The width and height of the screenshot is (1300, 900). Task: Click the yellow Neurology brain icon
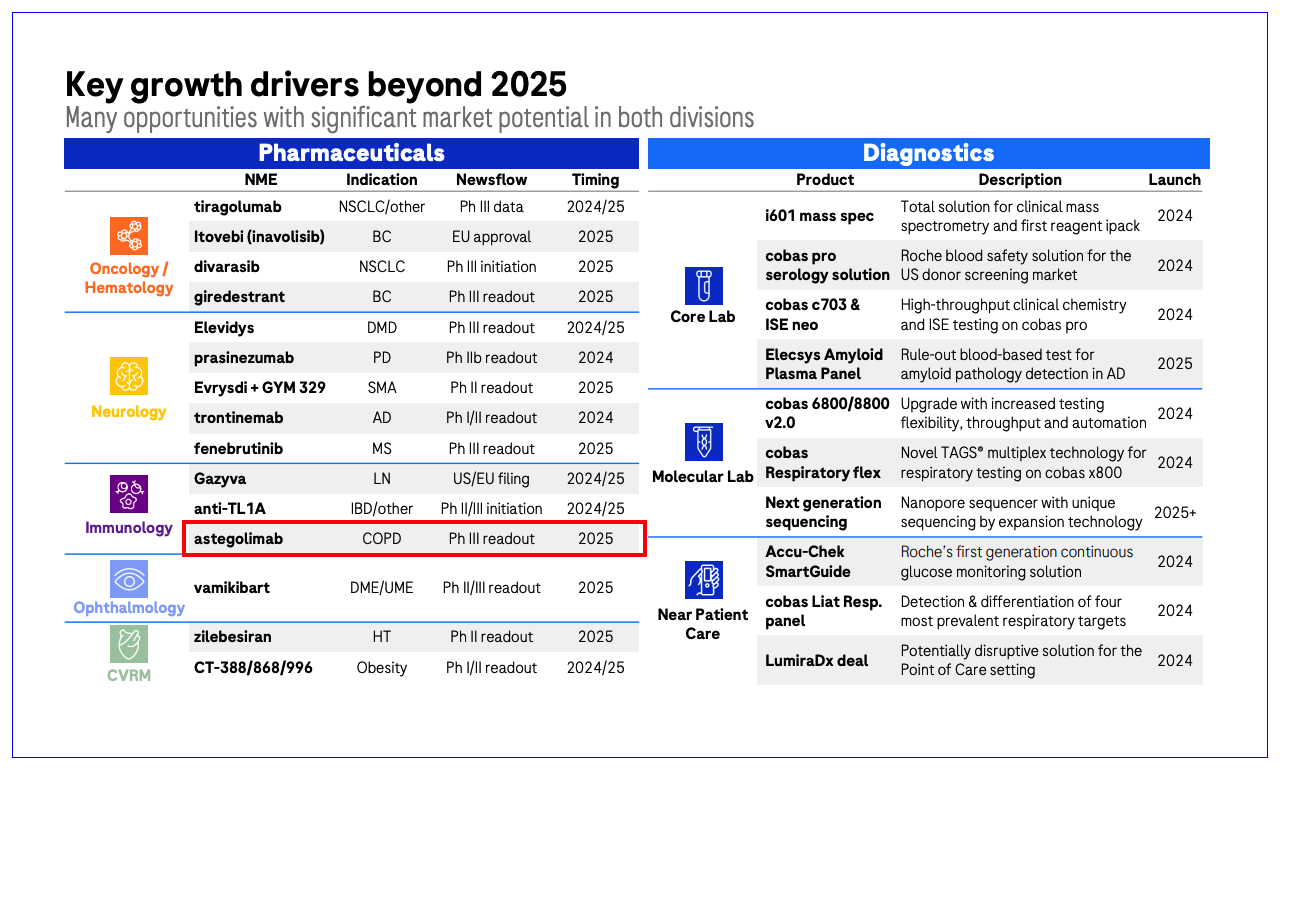[x=128, y=377]
